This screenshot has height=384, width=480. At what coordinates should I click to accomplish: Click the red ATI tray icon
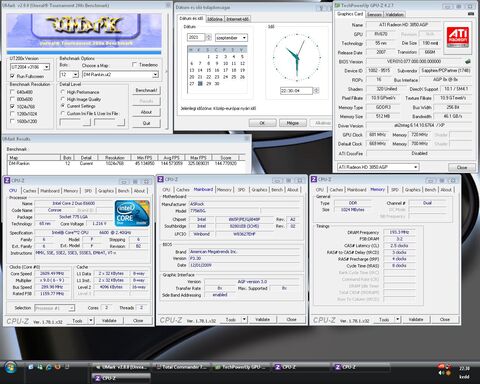[441, 366]
